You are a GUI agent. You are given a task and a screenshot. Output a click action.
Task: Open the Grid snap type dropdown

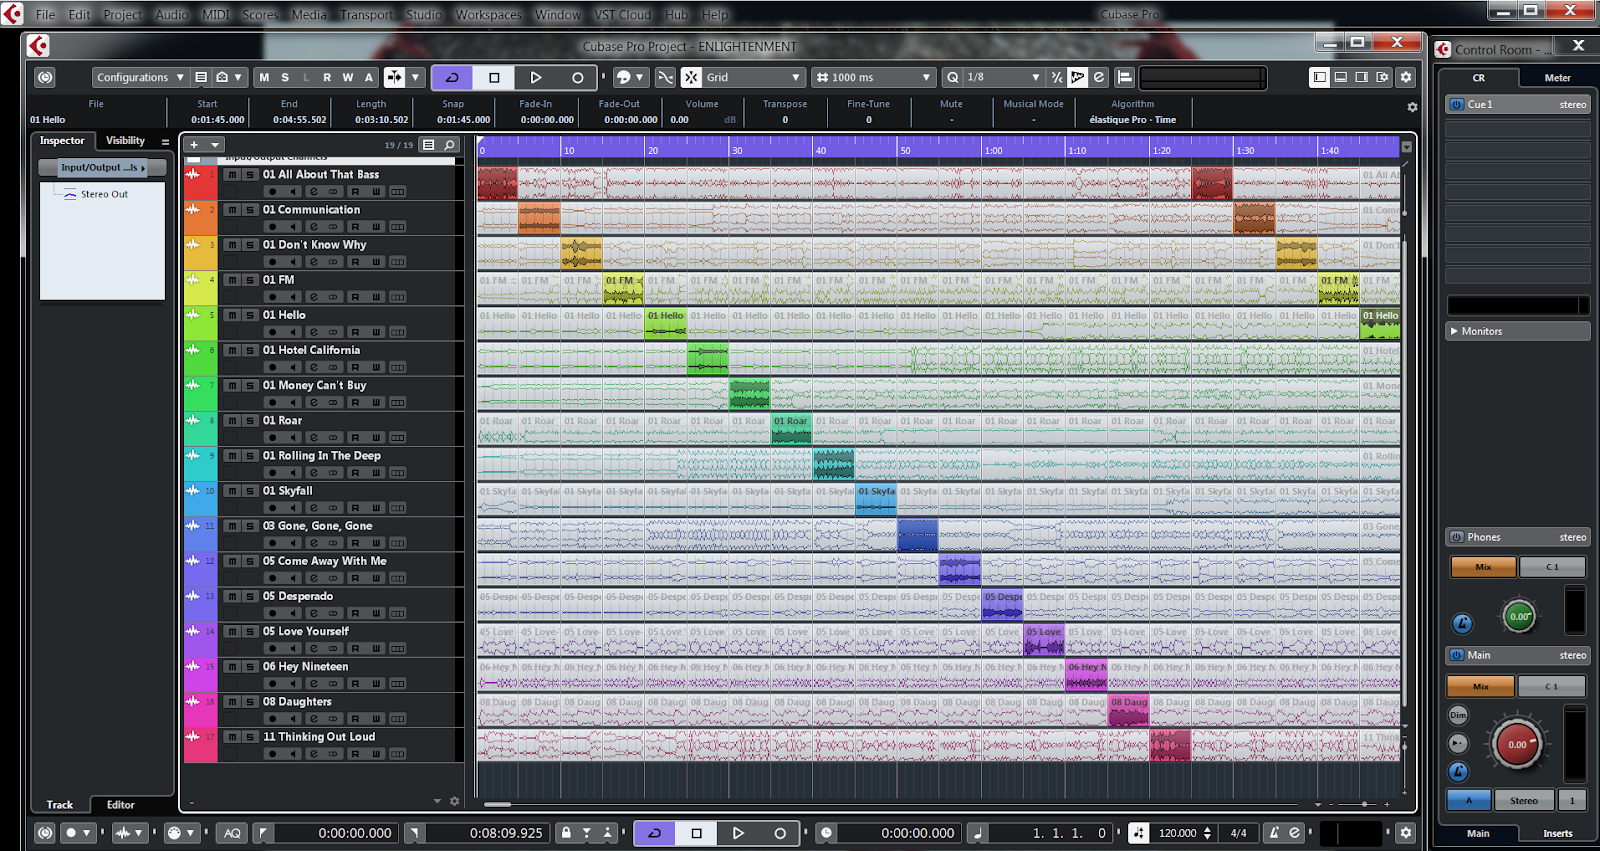click(x=754, y=77)
